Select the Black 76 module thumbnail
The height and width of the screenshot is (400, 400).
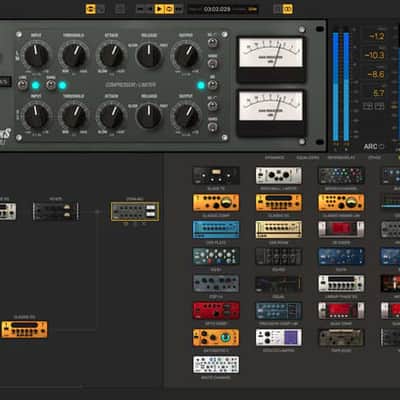click(216, 176)
